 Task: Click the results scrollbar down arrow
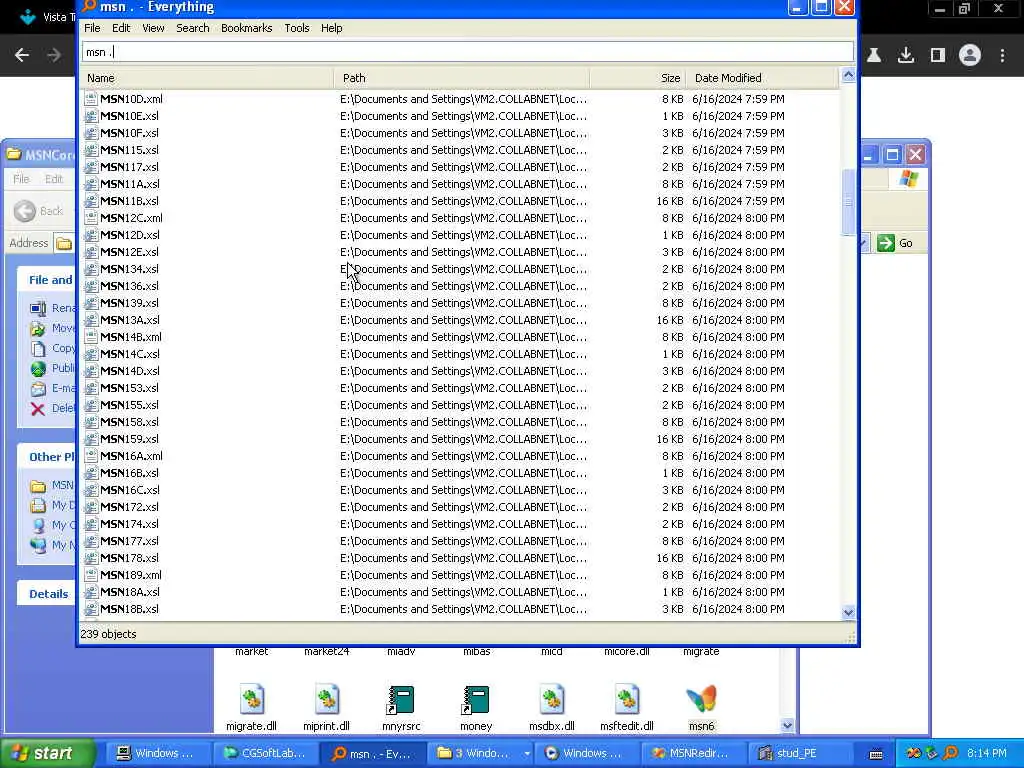click(x=848, y=612)
